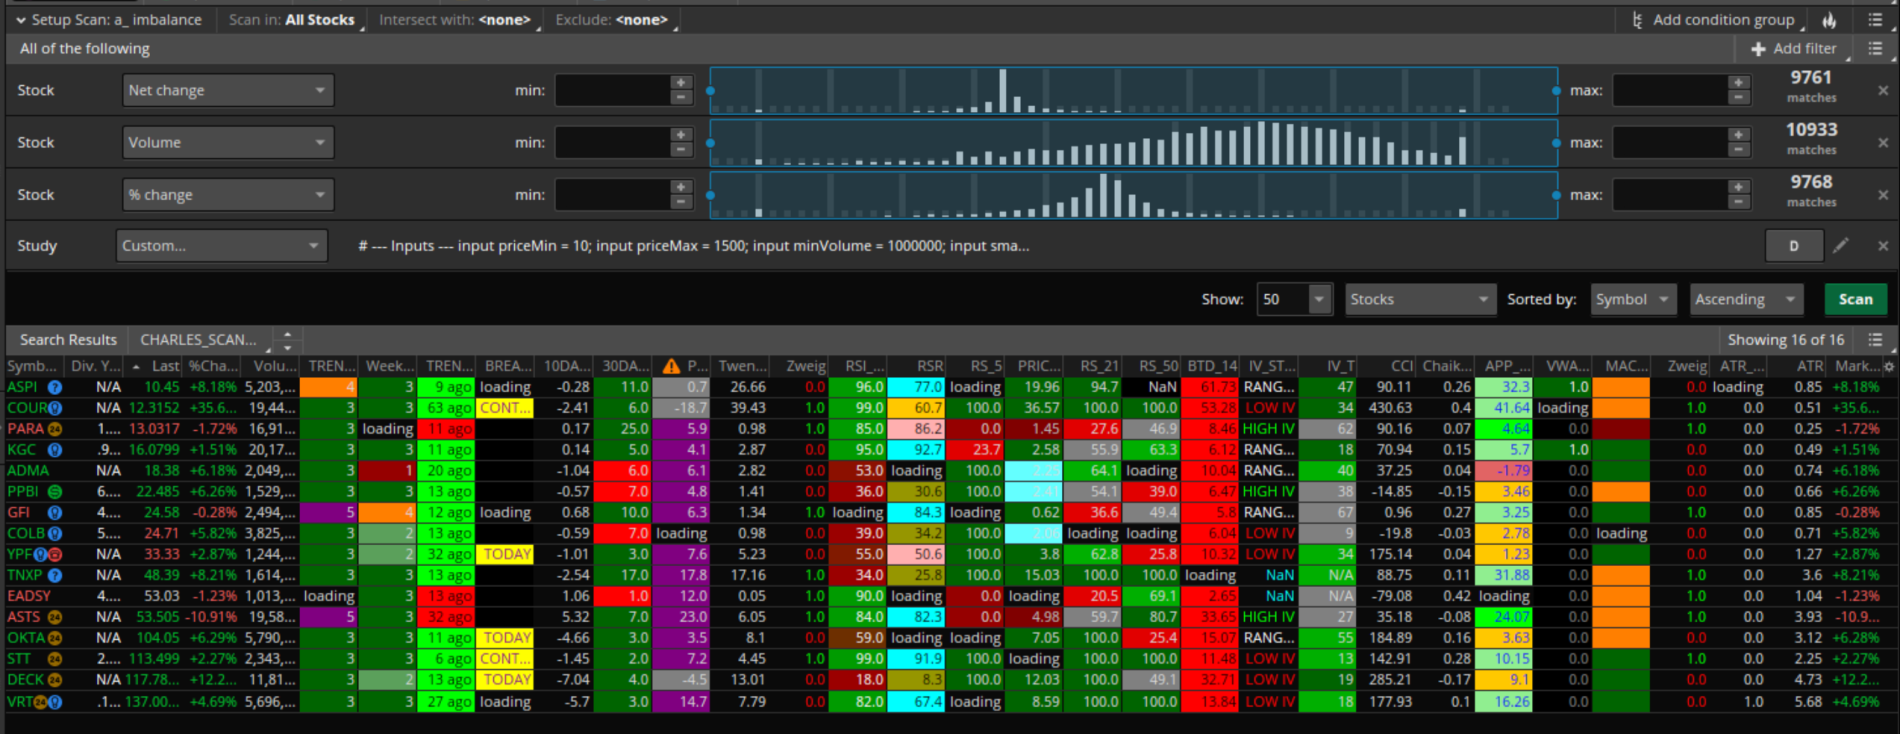Click the D aggregation period button

point(1793,245)
